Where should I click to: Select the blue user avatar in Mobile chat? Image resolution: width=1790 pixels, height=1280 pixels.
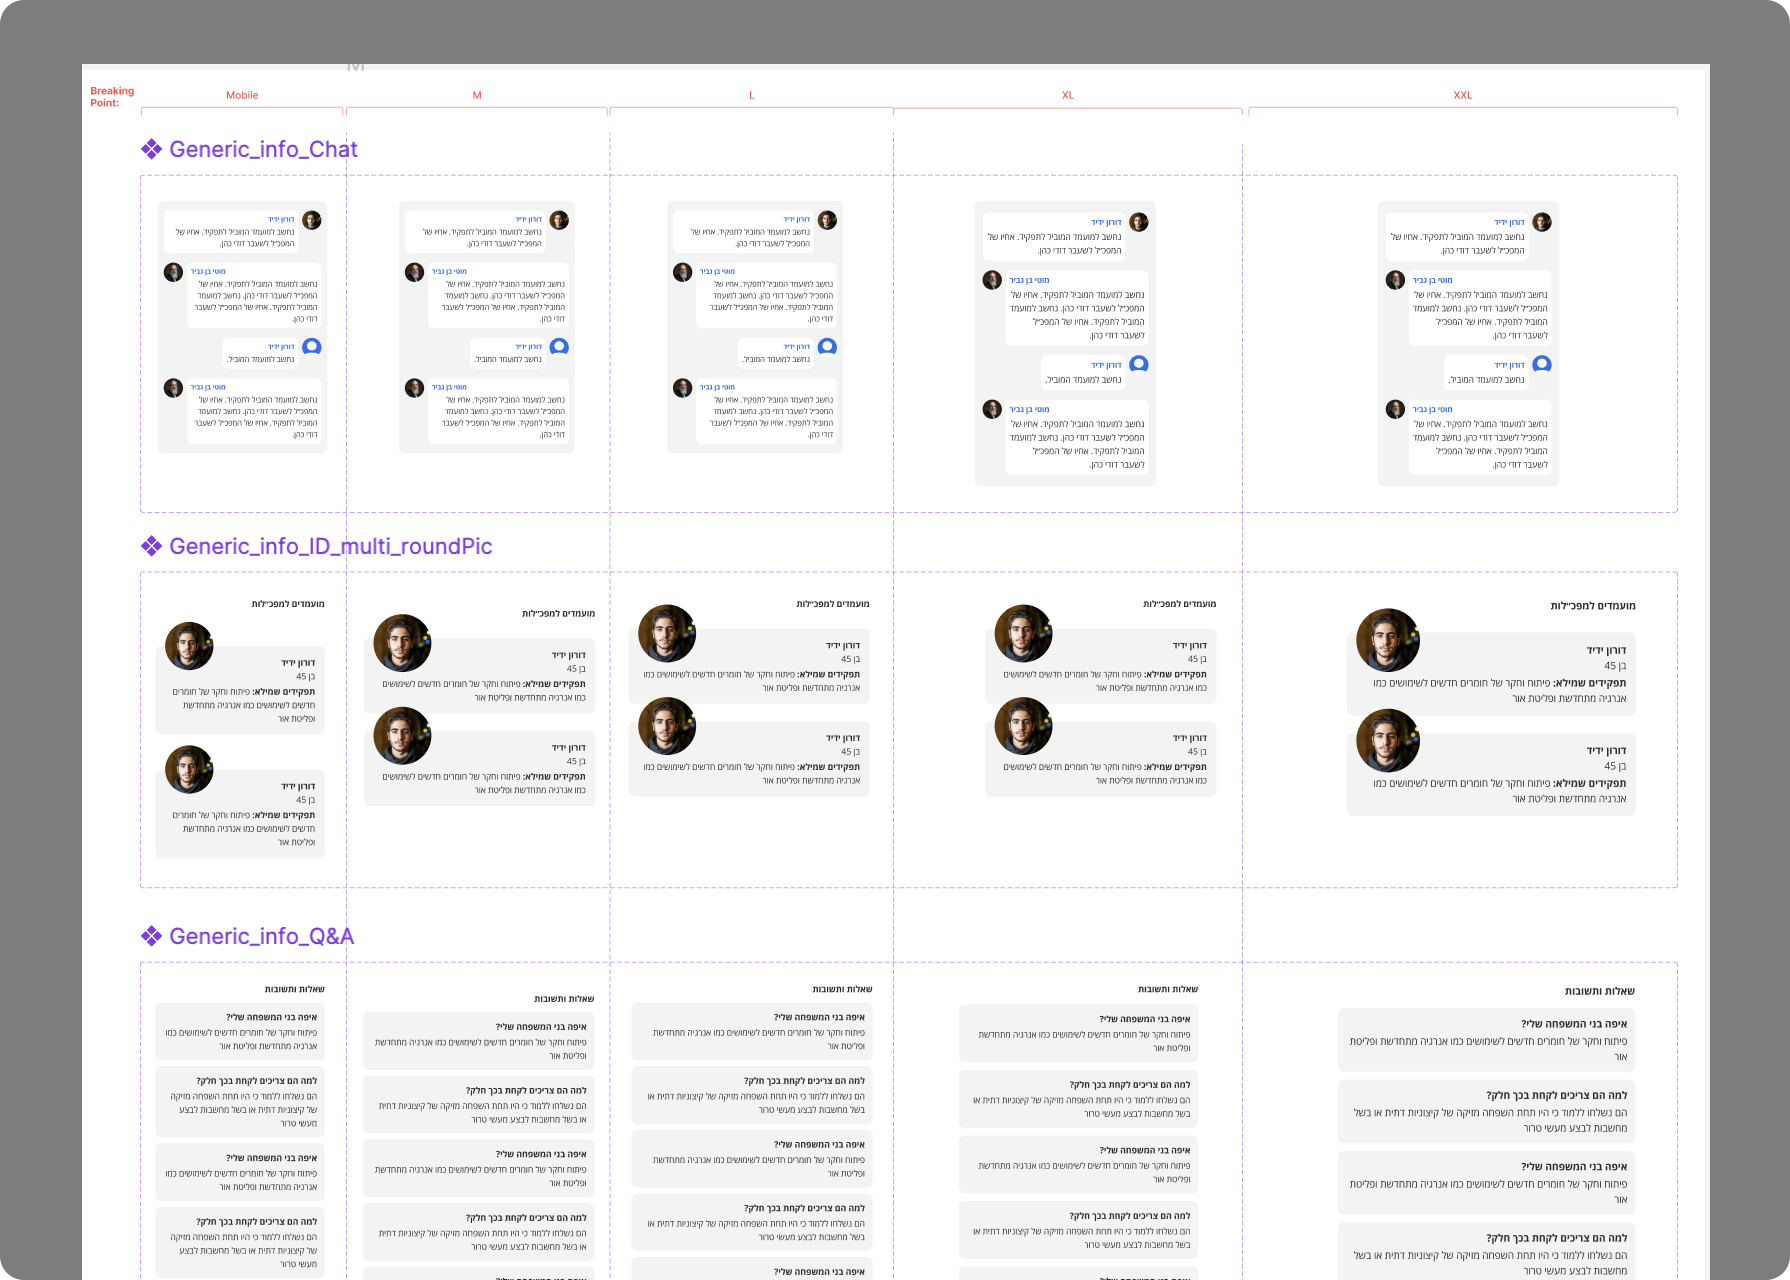312,347
